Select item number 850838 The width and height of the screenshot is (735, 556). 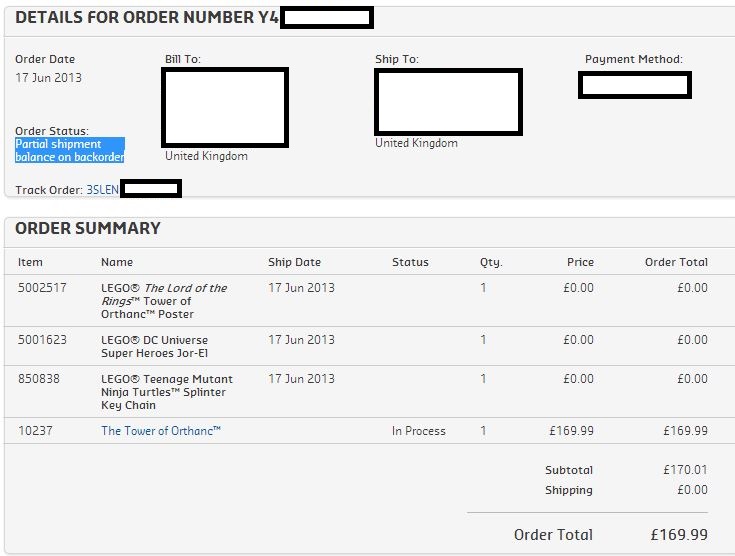[39, 379]
